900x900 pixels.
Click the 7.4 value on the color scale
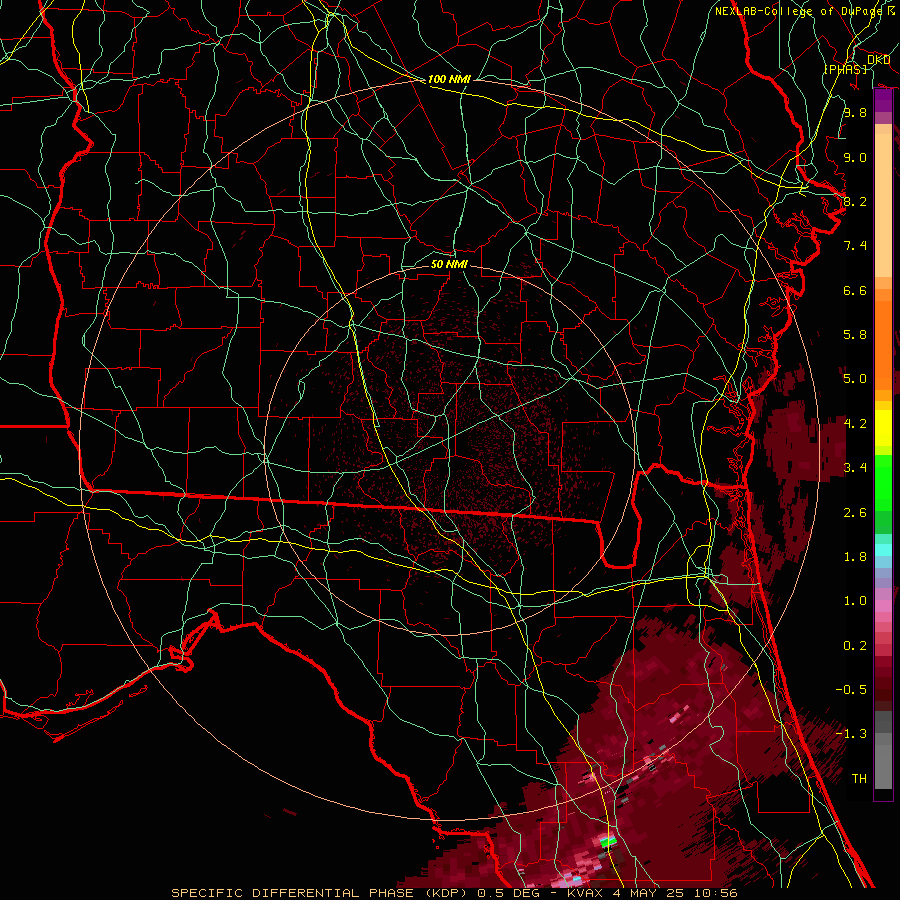tap(855, 246)
